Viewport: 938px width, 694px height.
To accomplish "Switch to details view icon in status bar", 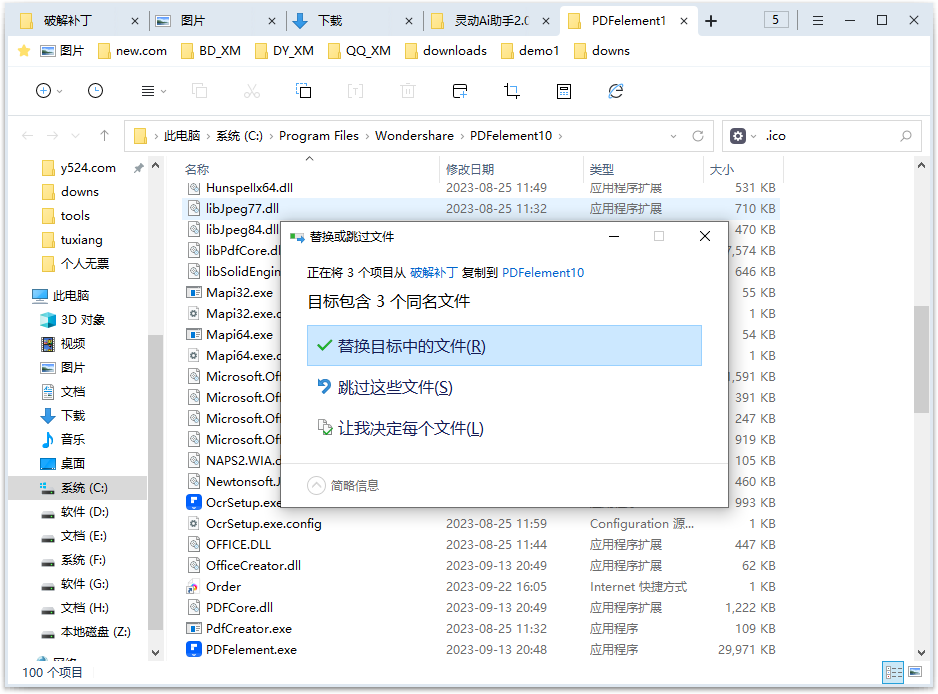I will coord(894,672).
